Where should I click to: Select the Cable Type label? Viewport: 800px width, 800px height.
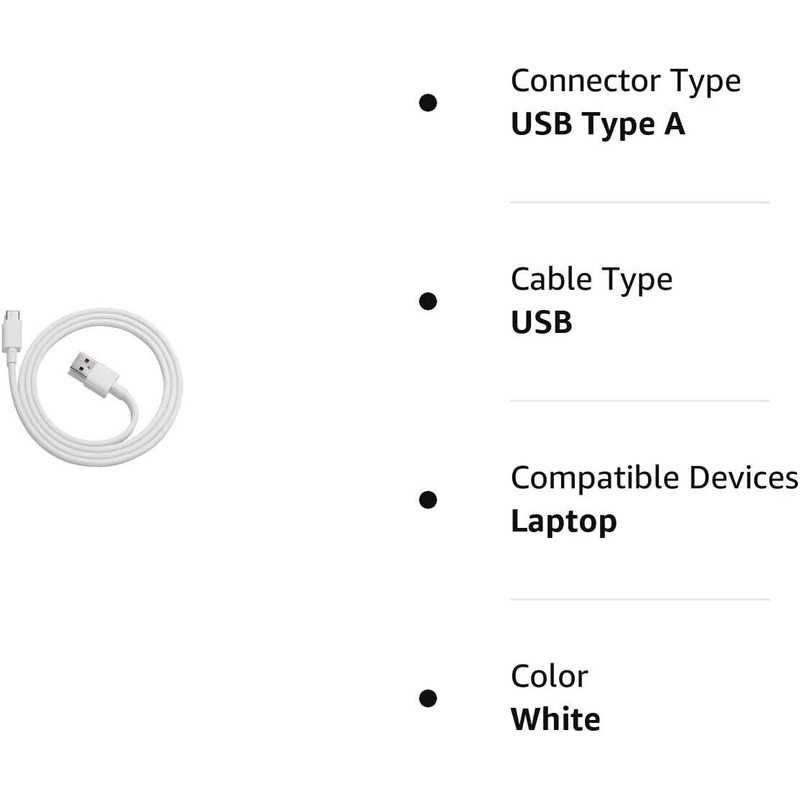[591, 279]
